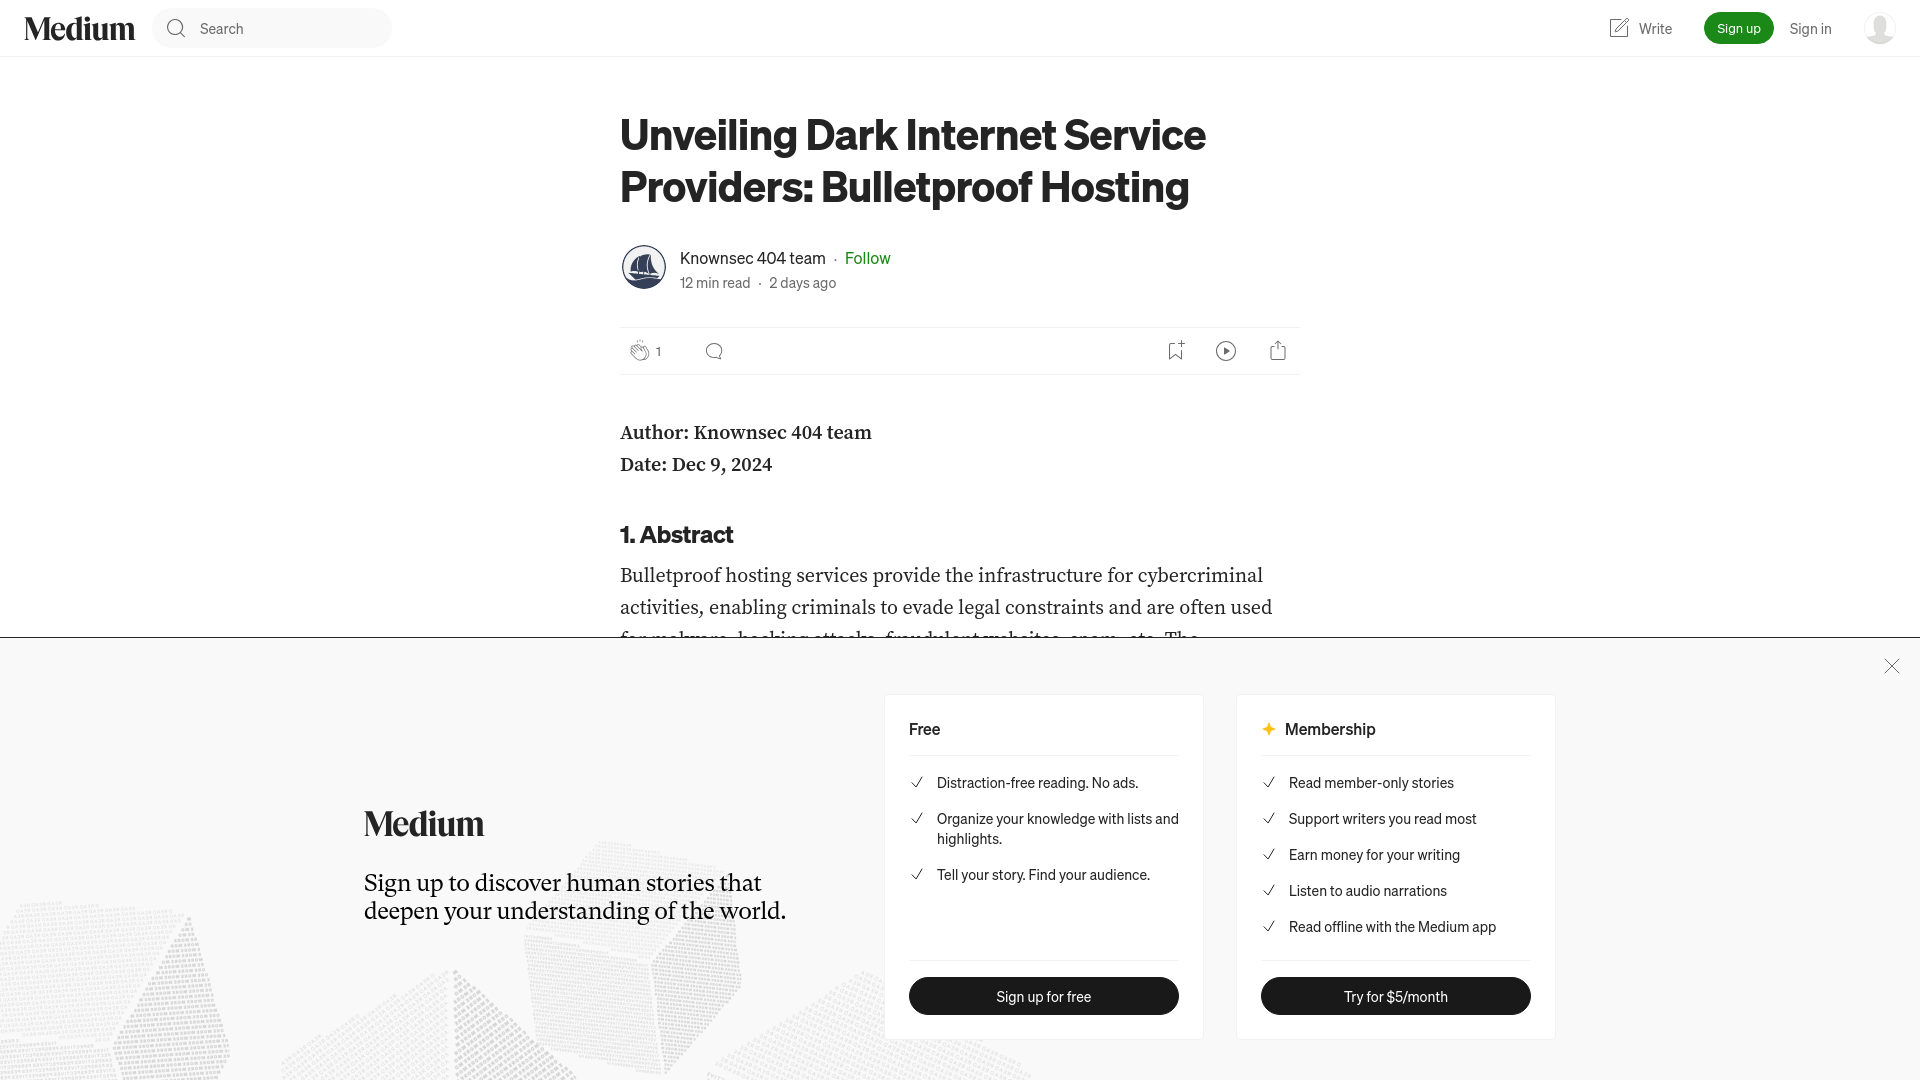Image resolution: width=1920 pixels, height=1080 pixels.
Task: Click the Sign up green button header
Action: point(1738,28)
